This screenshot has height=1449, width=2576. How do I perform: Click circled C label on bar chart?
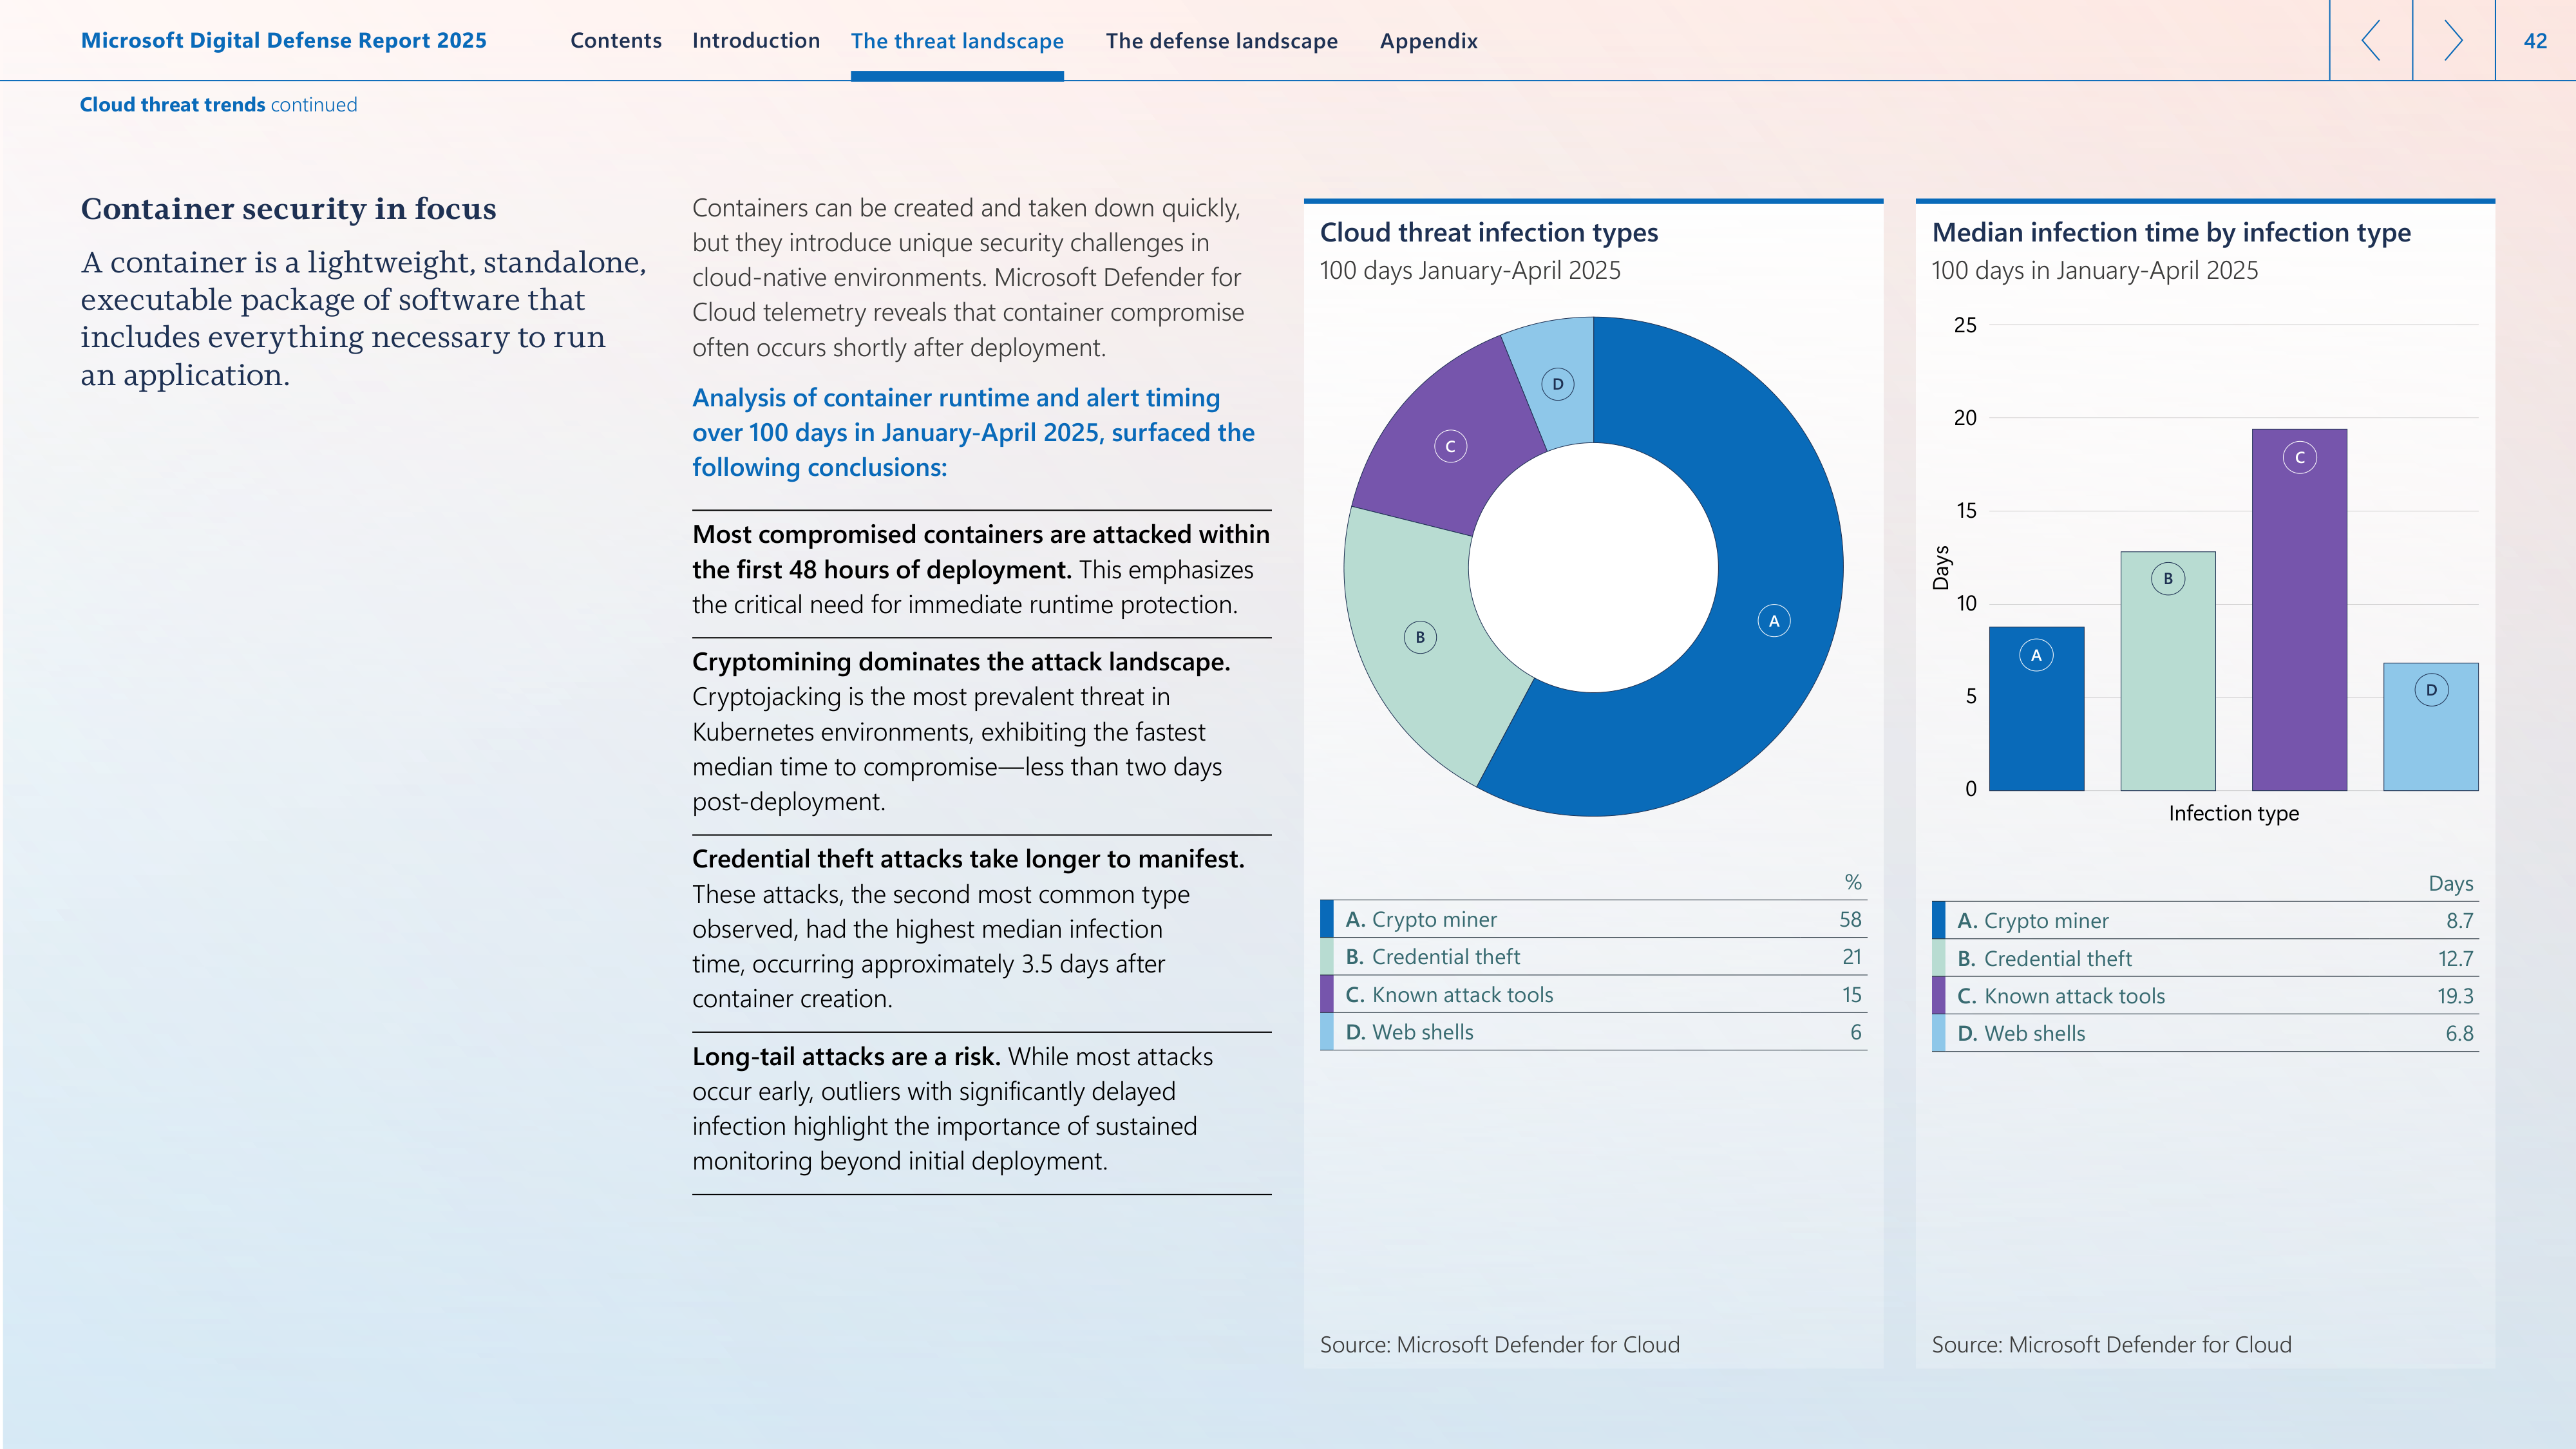click(x=2300, y=457)
